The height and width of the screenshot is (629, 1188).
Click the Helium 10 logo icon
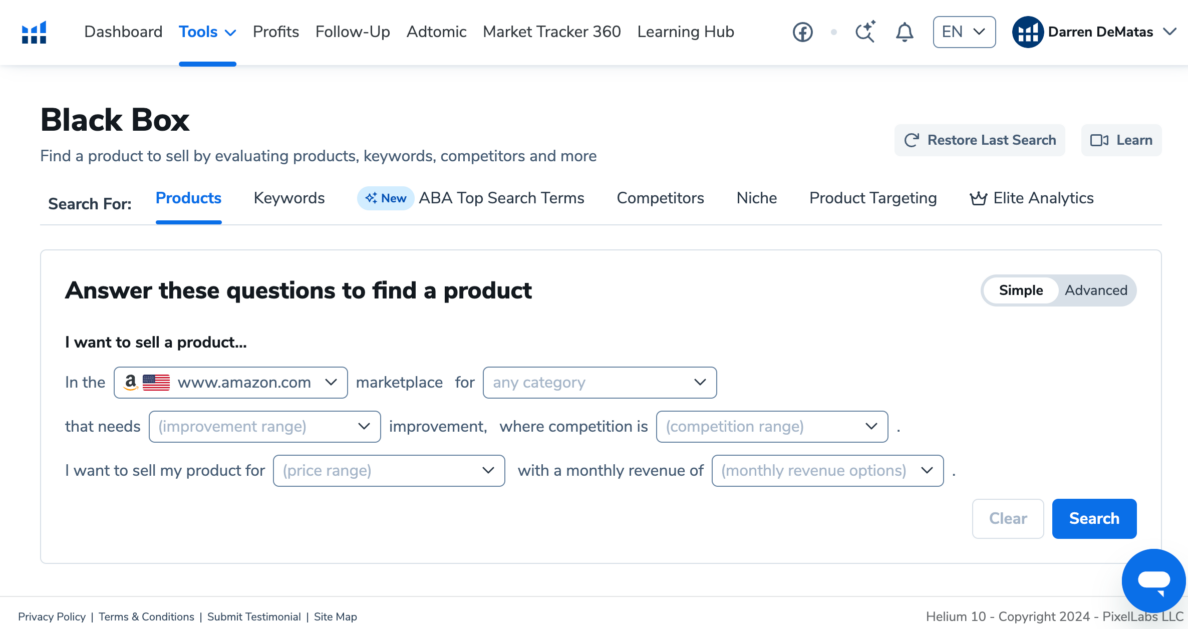[x=34, y=32]
